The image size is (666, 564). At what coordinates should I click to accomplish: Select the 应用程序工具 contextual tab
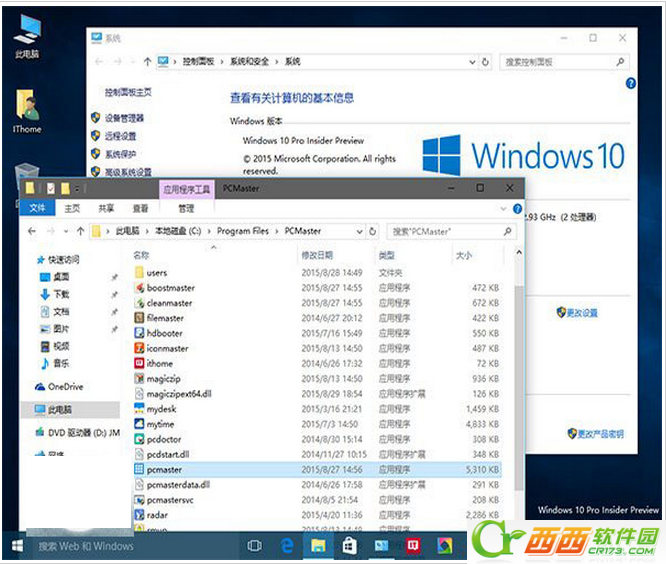click(x=187, y=189)
